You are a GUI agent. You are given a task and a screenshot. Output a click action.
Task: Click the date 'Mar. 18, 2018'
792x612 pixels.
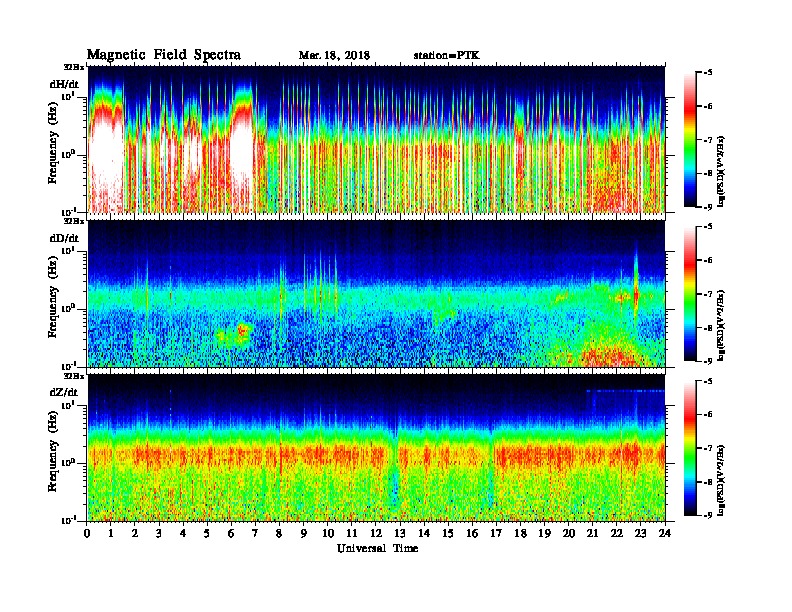(334, 56)
